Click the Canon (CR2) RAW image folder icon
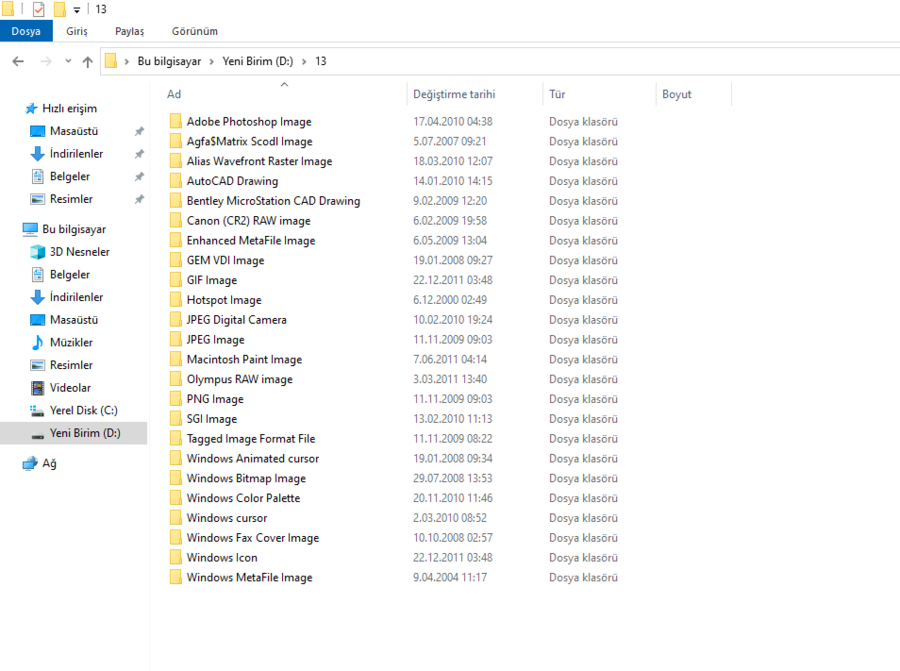 coord(176,220)
